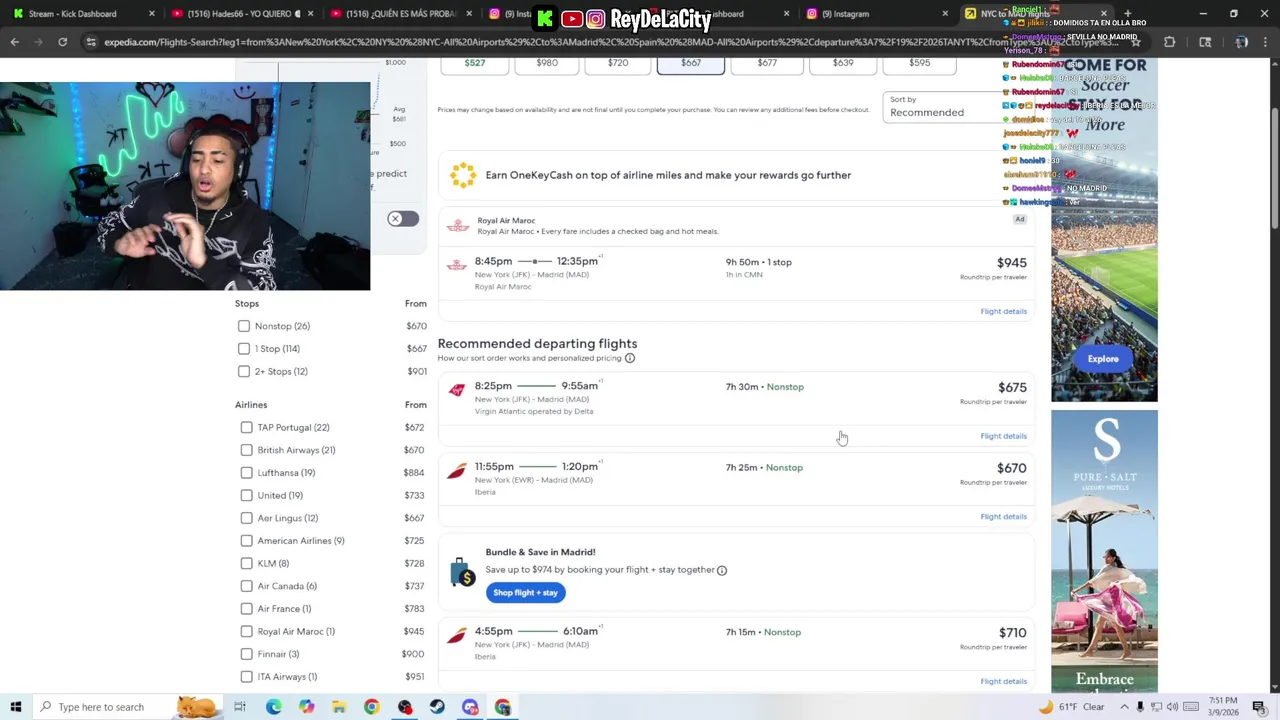Select the $639 date price tab

(x=843, y=64)
